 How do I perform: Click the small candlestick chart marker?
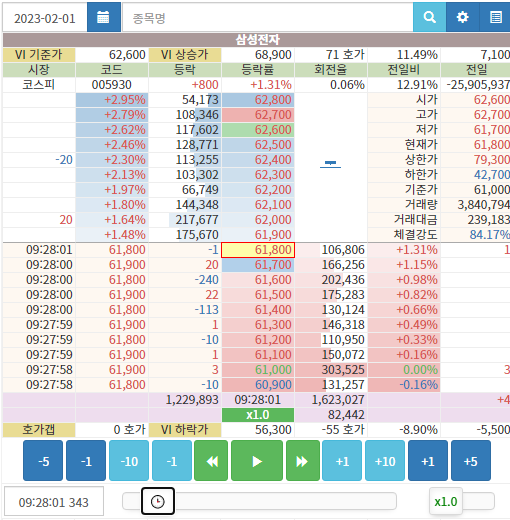point(330,163)
